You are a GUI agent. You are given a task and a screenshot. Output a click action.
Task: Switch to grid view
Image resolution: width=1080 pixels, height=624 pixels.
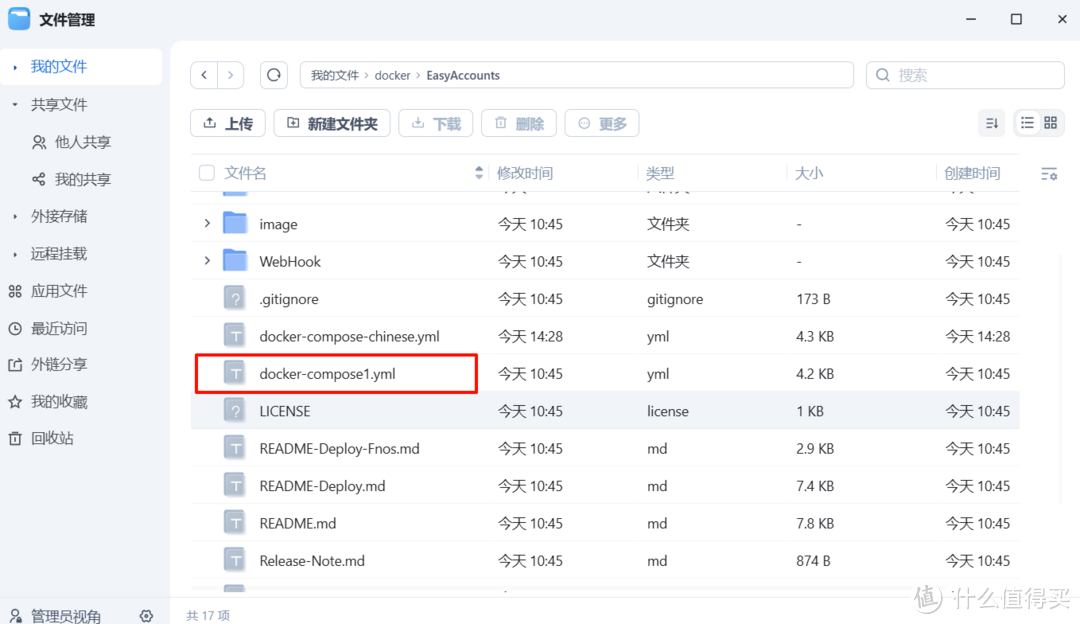click(x=1048, y=122)
